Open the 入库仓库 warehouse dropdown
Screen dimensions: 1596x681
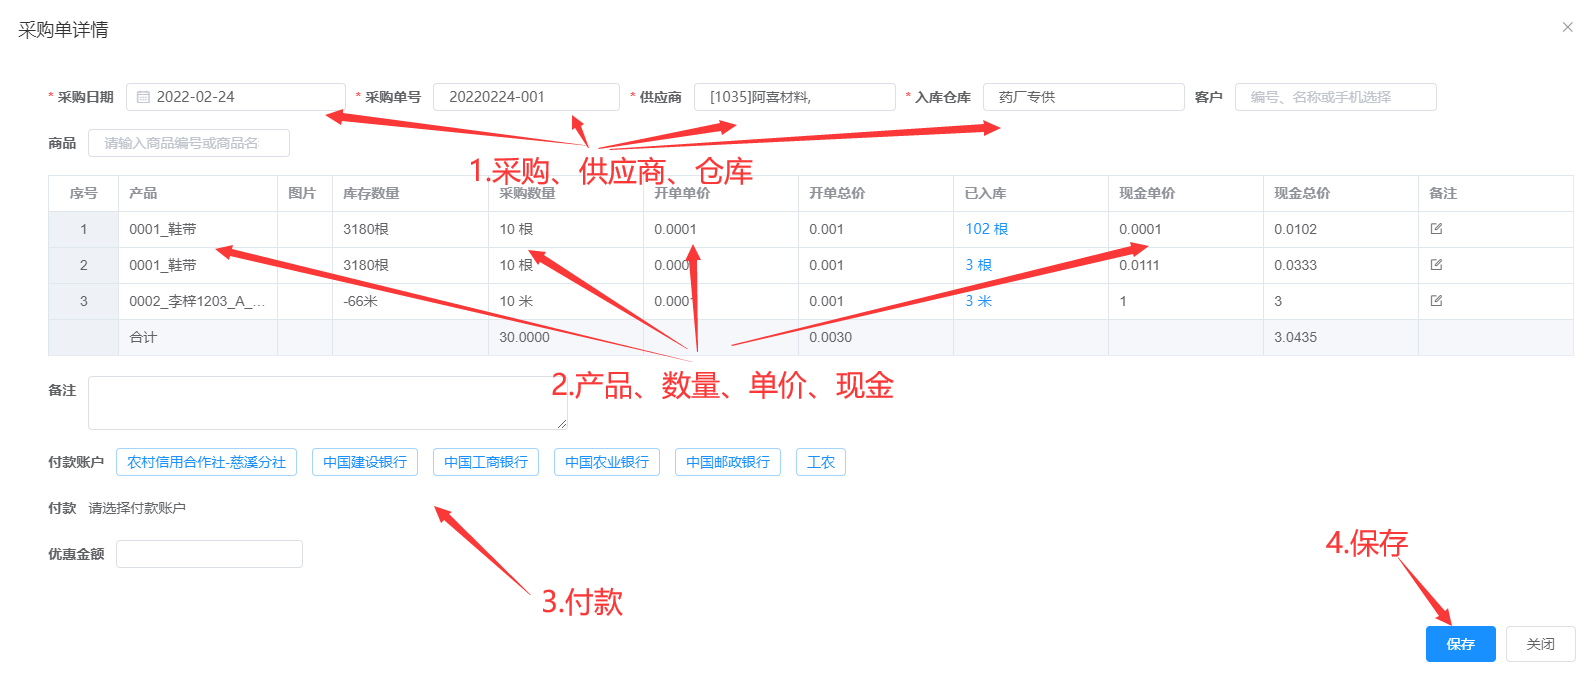click(1083, 97)
